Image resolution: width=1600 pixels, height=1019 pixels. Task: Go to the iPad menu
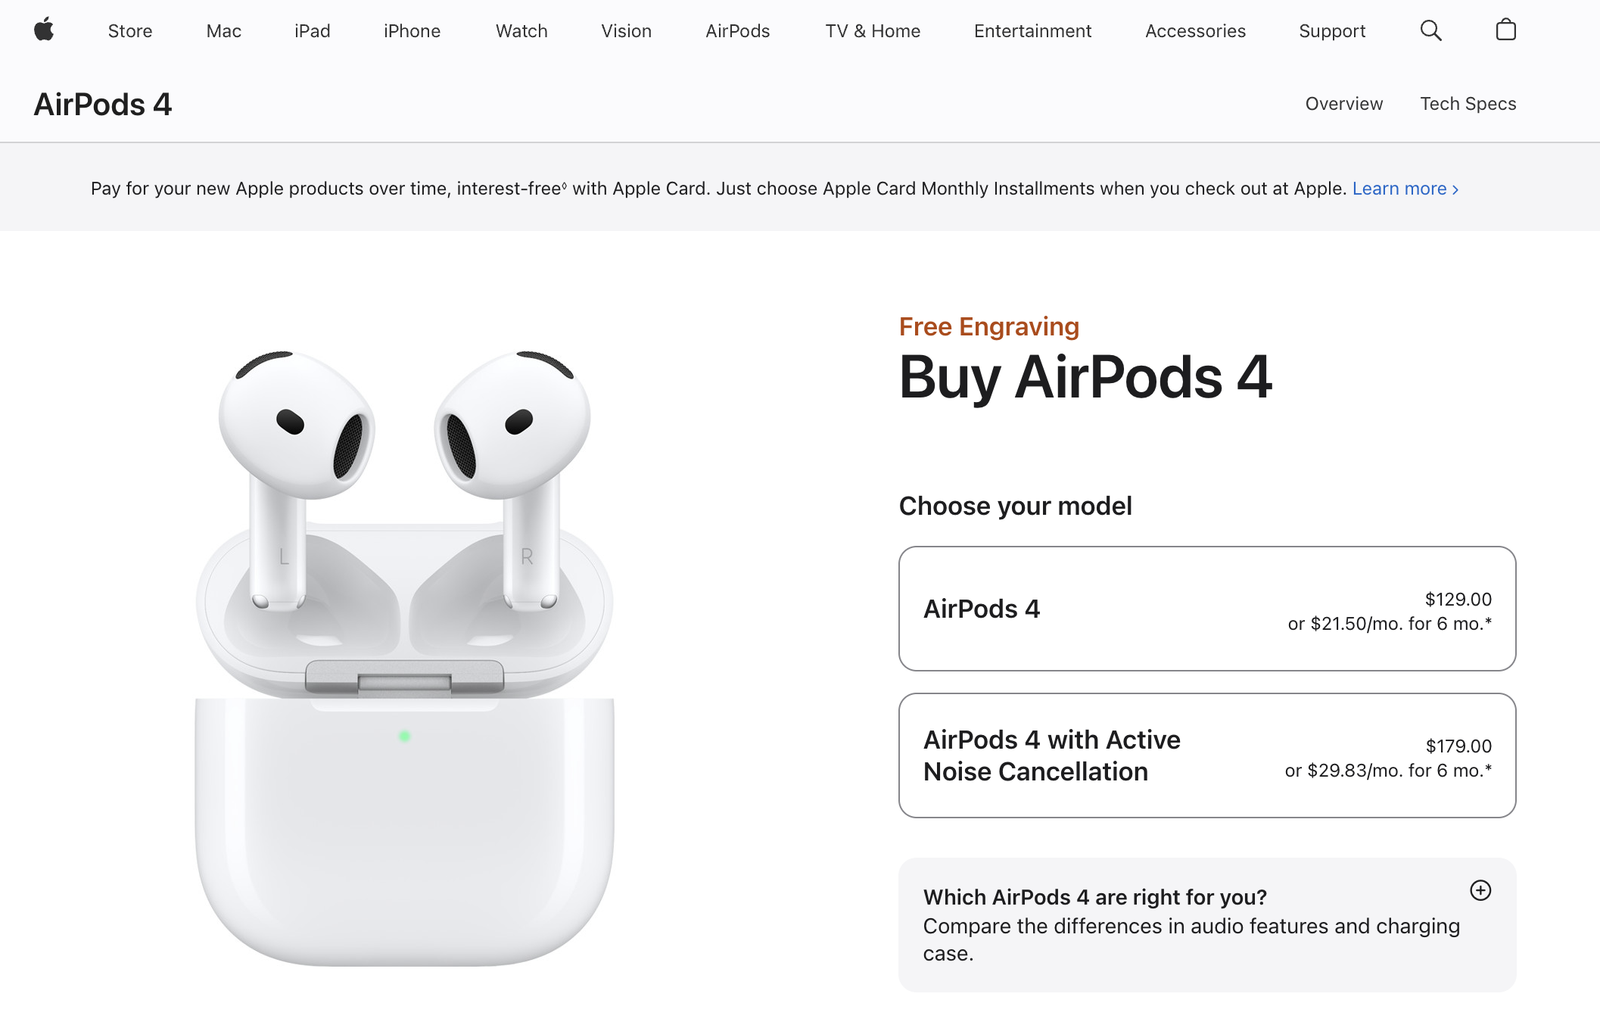point(312,31)
